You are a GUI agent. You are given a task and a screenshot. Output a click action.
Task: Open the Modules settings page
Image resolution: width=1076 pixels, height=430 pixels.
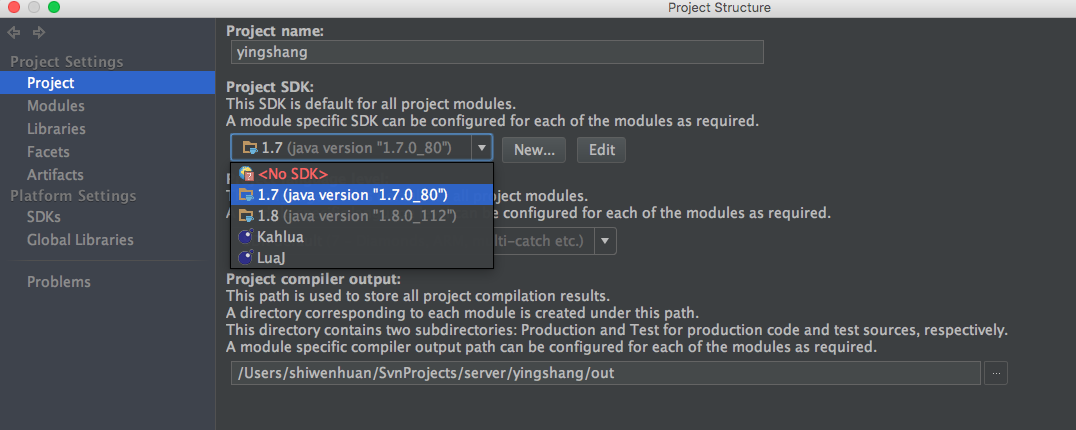click(56, 105)
